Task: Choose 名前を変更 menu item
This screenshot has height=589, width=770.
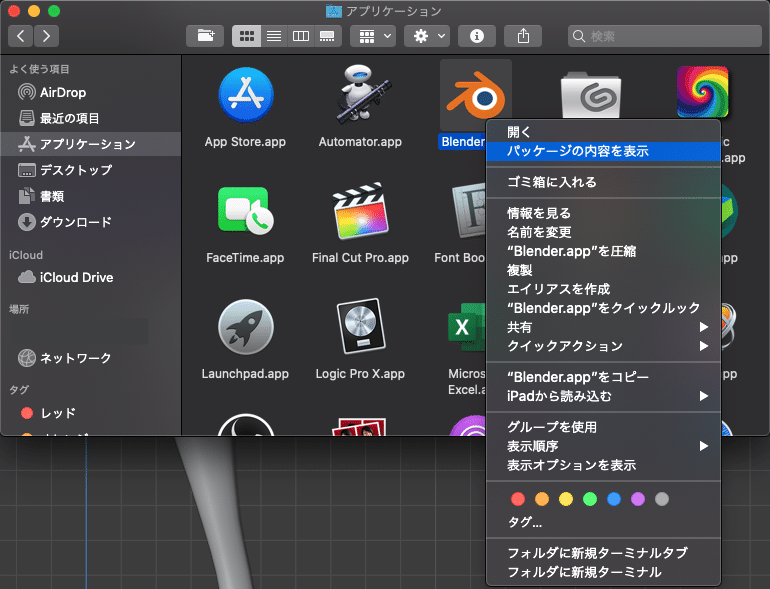Action: tap(603, 232)
